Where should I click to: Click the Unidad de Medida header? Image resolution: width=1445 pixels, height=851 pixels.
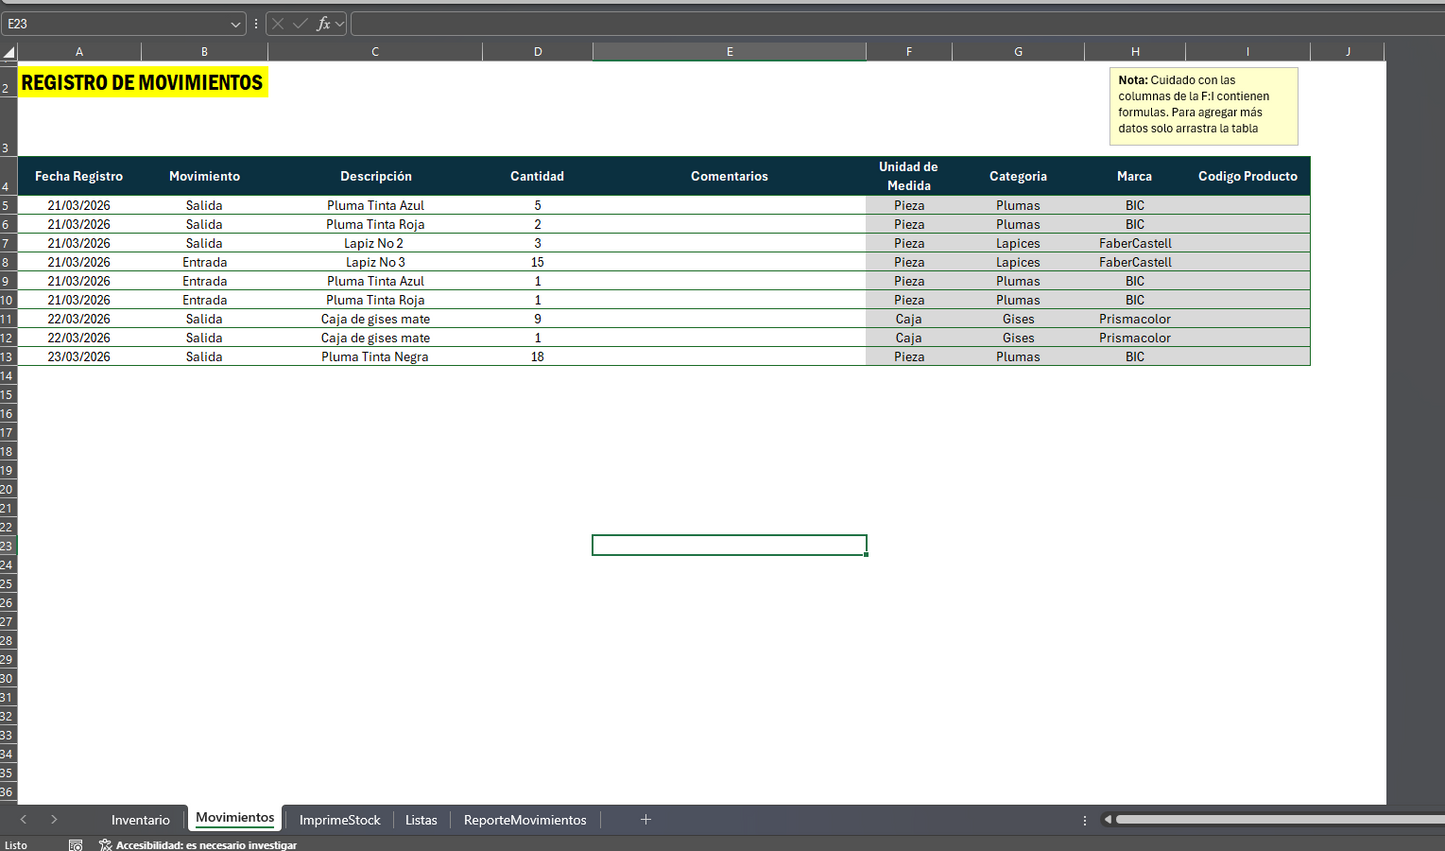[909, 176]
